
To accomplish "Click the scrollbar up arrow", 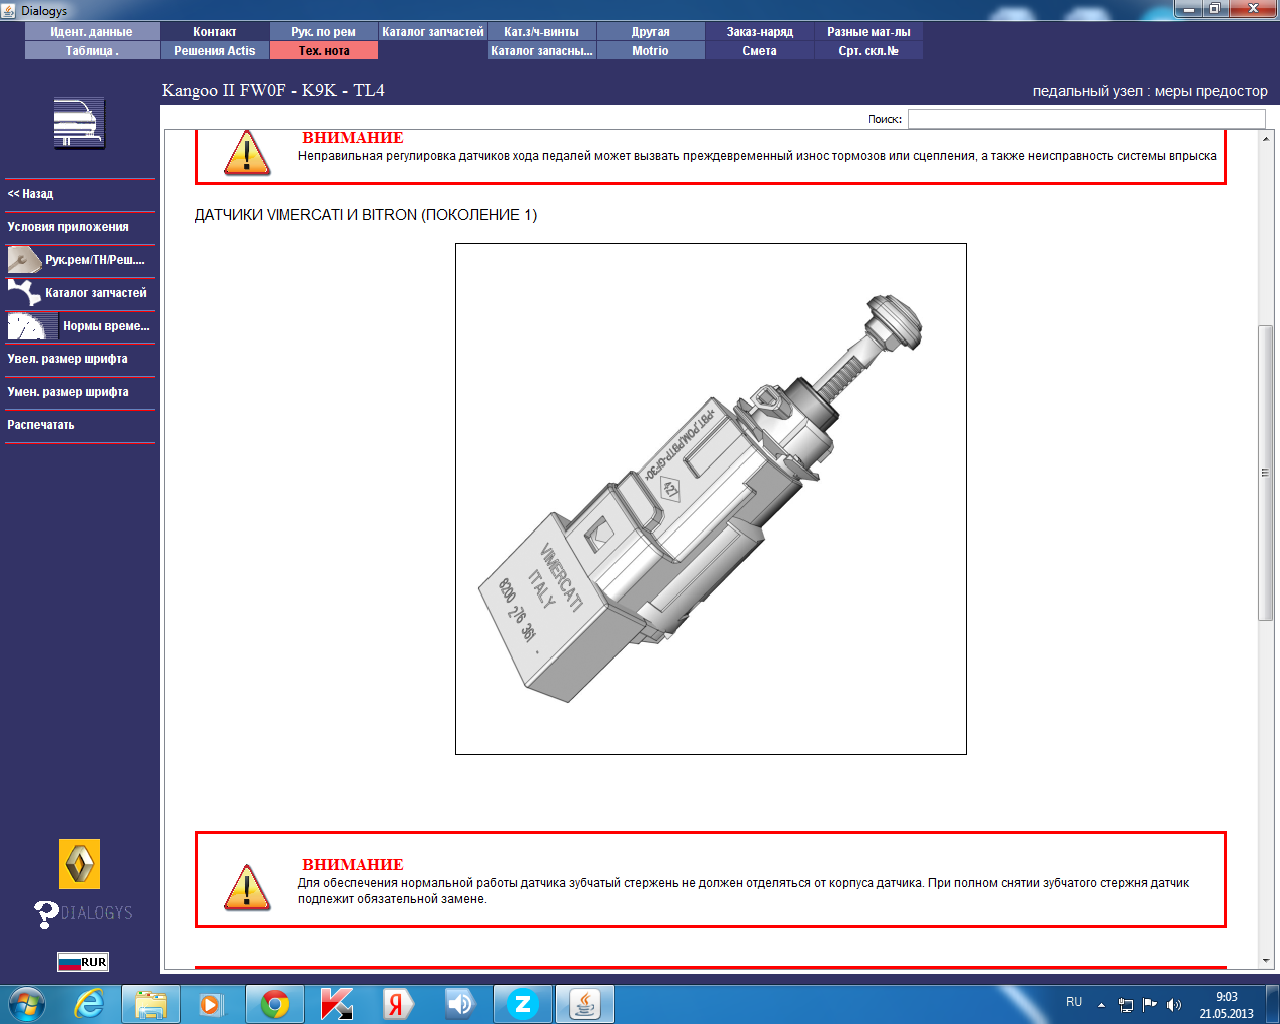I will coord(1266,138).
